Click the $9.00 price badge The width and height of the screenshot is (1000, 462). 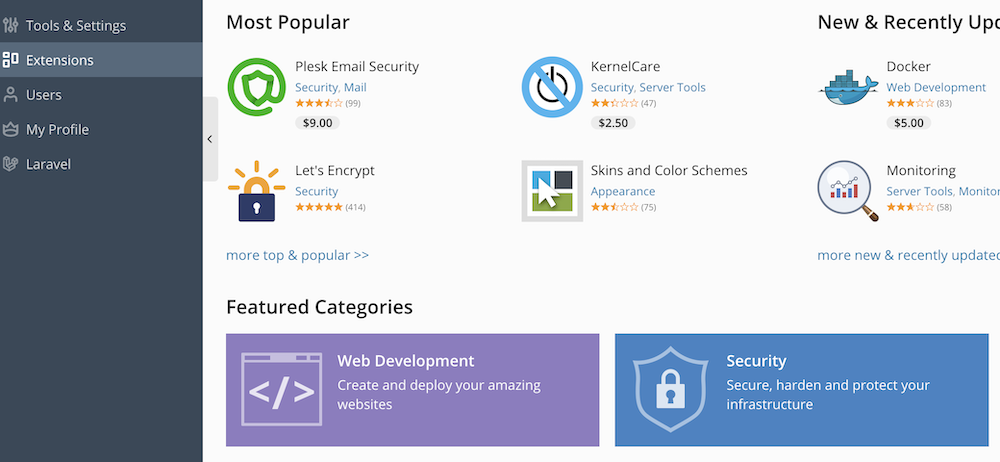318,123
